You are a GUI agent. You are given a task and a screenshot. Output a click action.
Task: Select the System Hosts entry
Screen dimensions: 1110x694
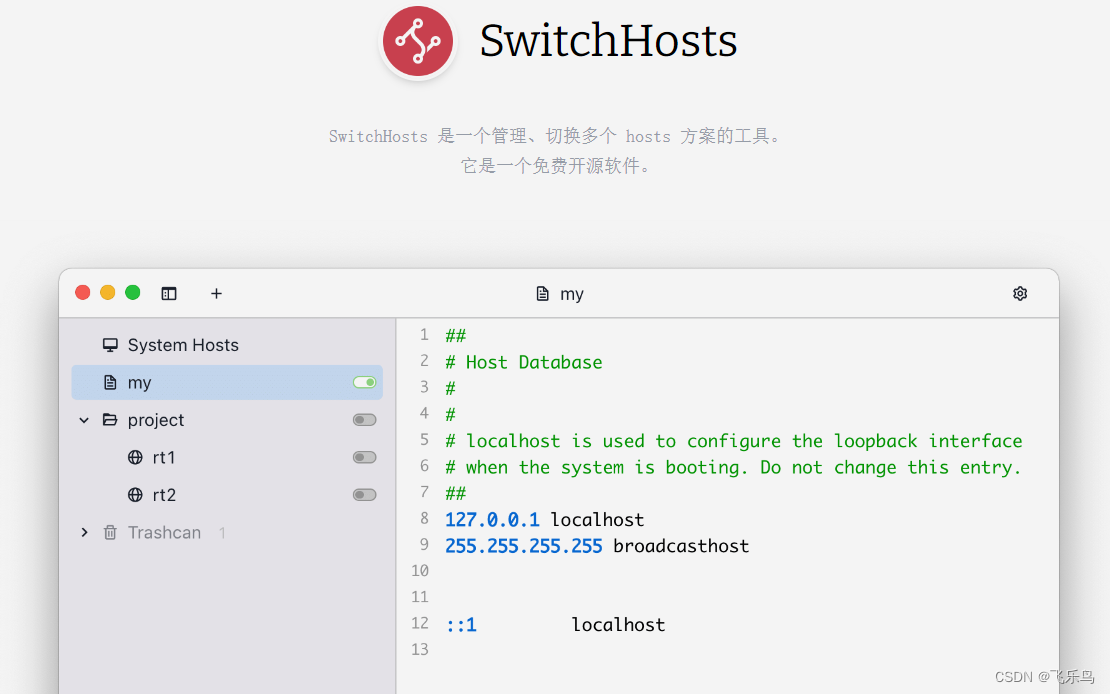[x=183, y=344]
